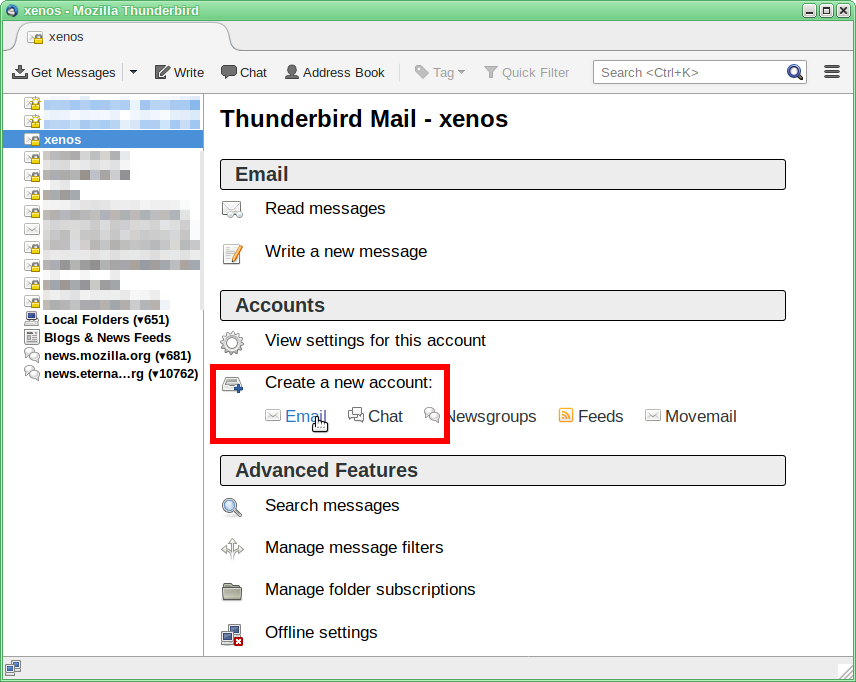This screenshot has width=856, height=682.
Task: Select news.eterna...rg newsgroup account
Action: tap(121, 373)
